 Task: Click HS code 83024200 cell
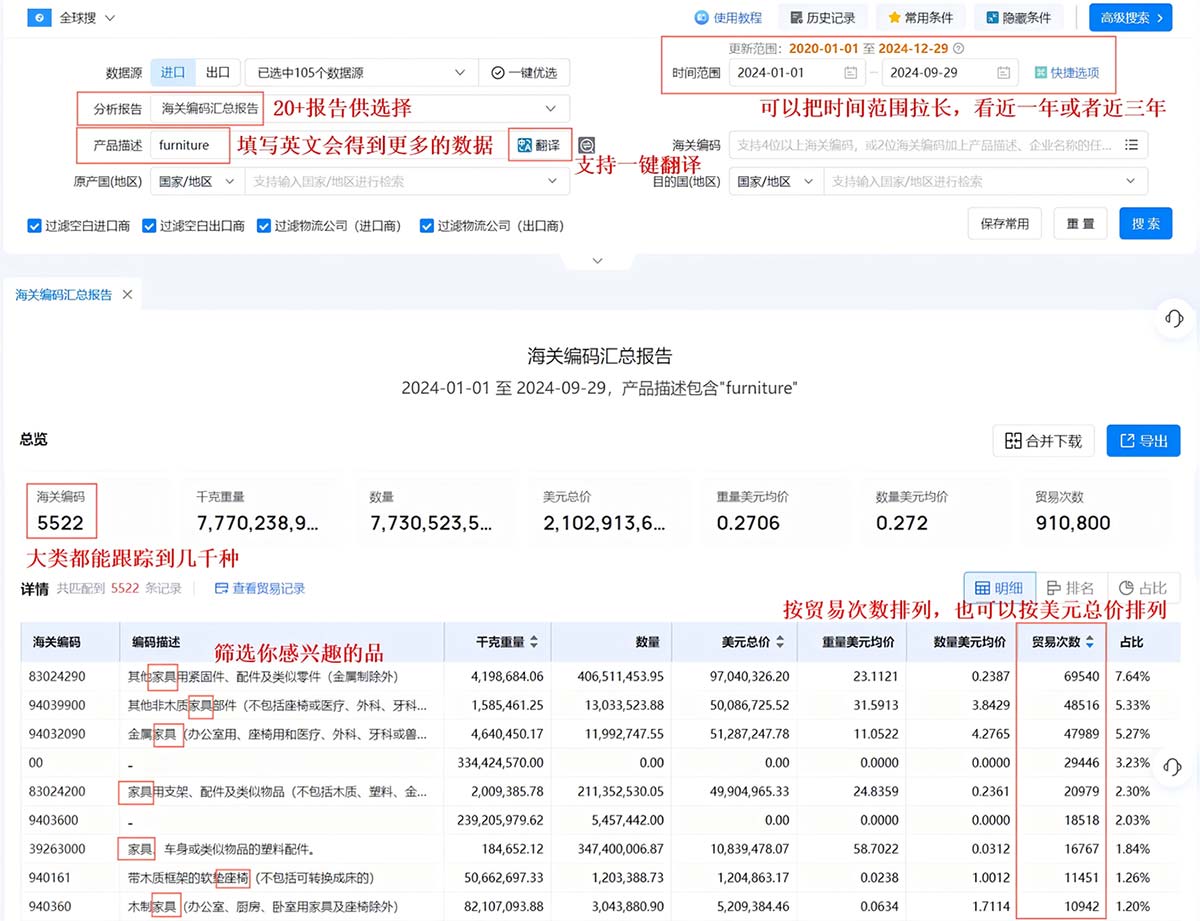point(59,792)
